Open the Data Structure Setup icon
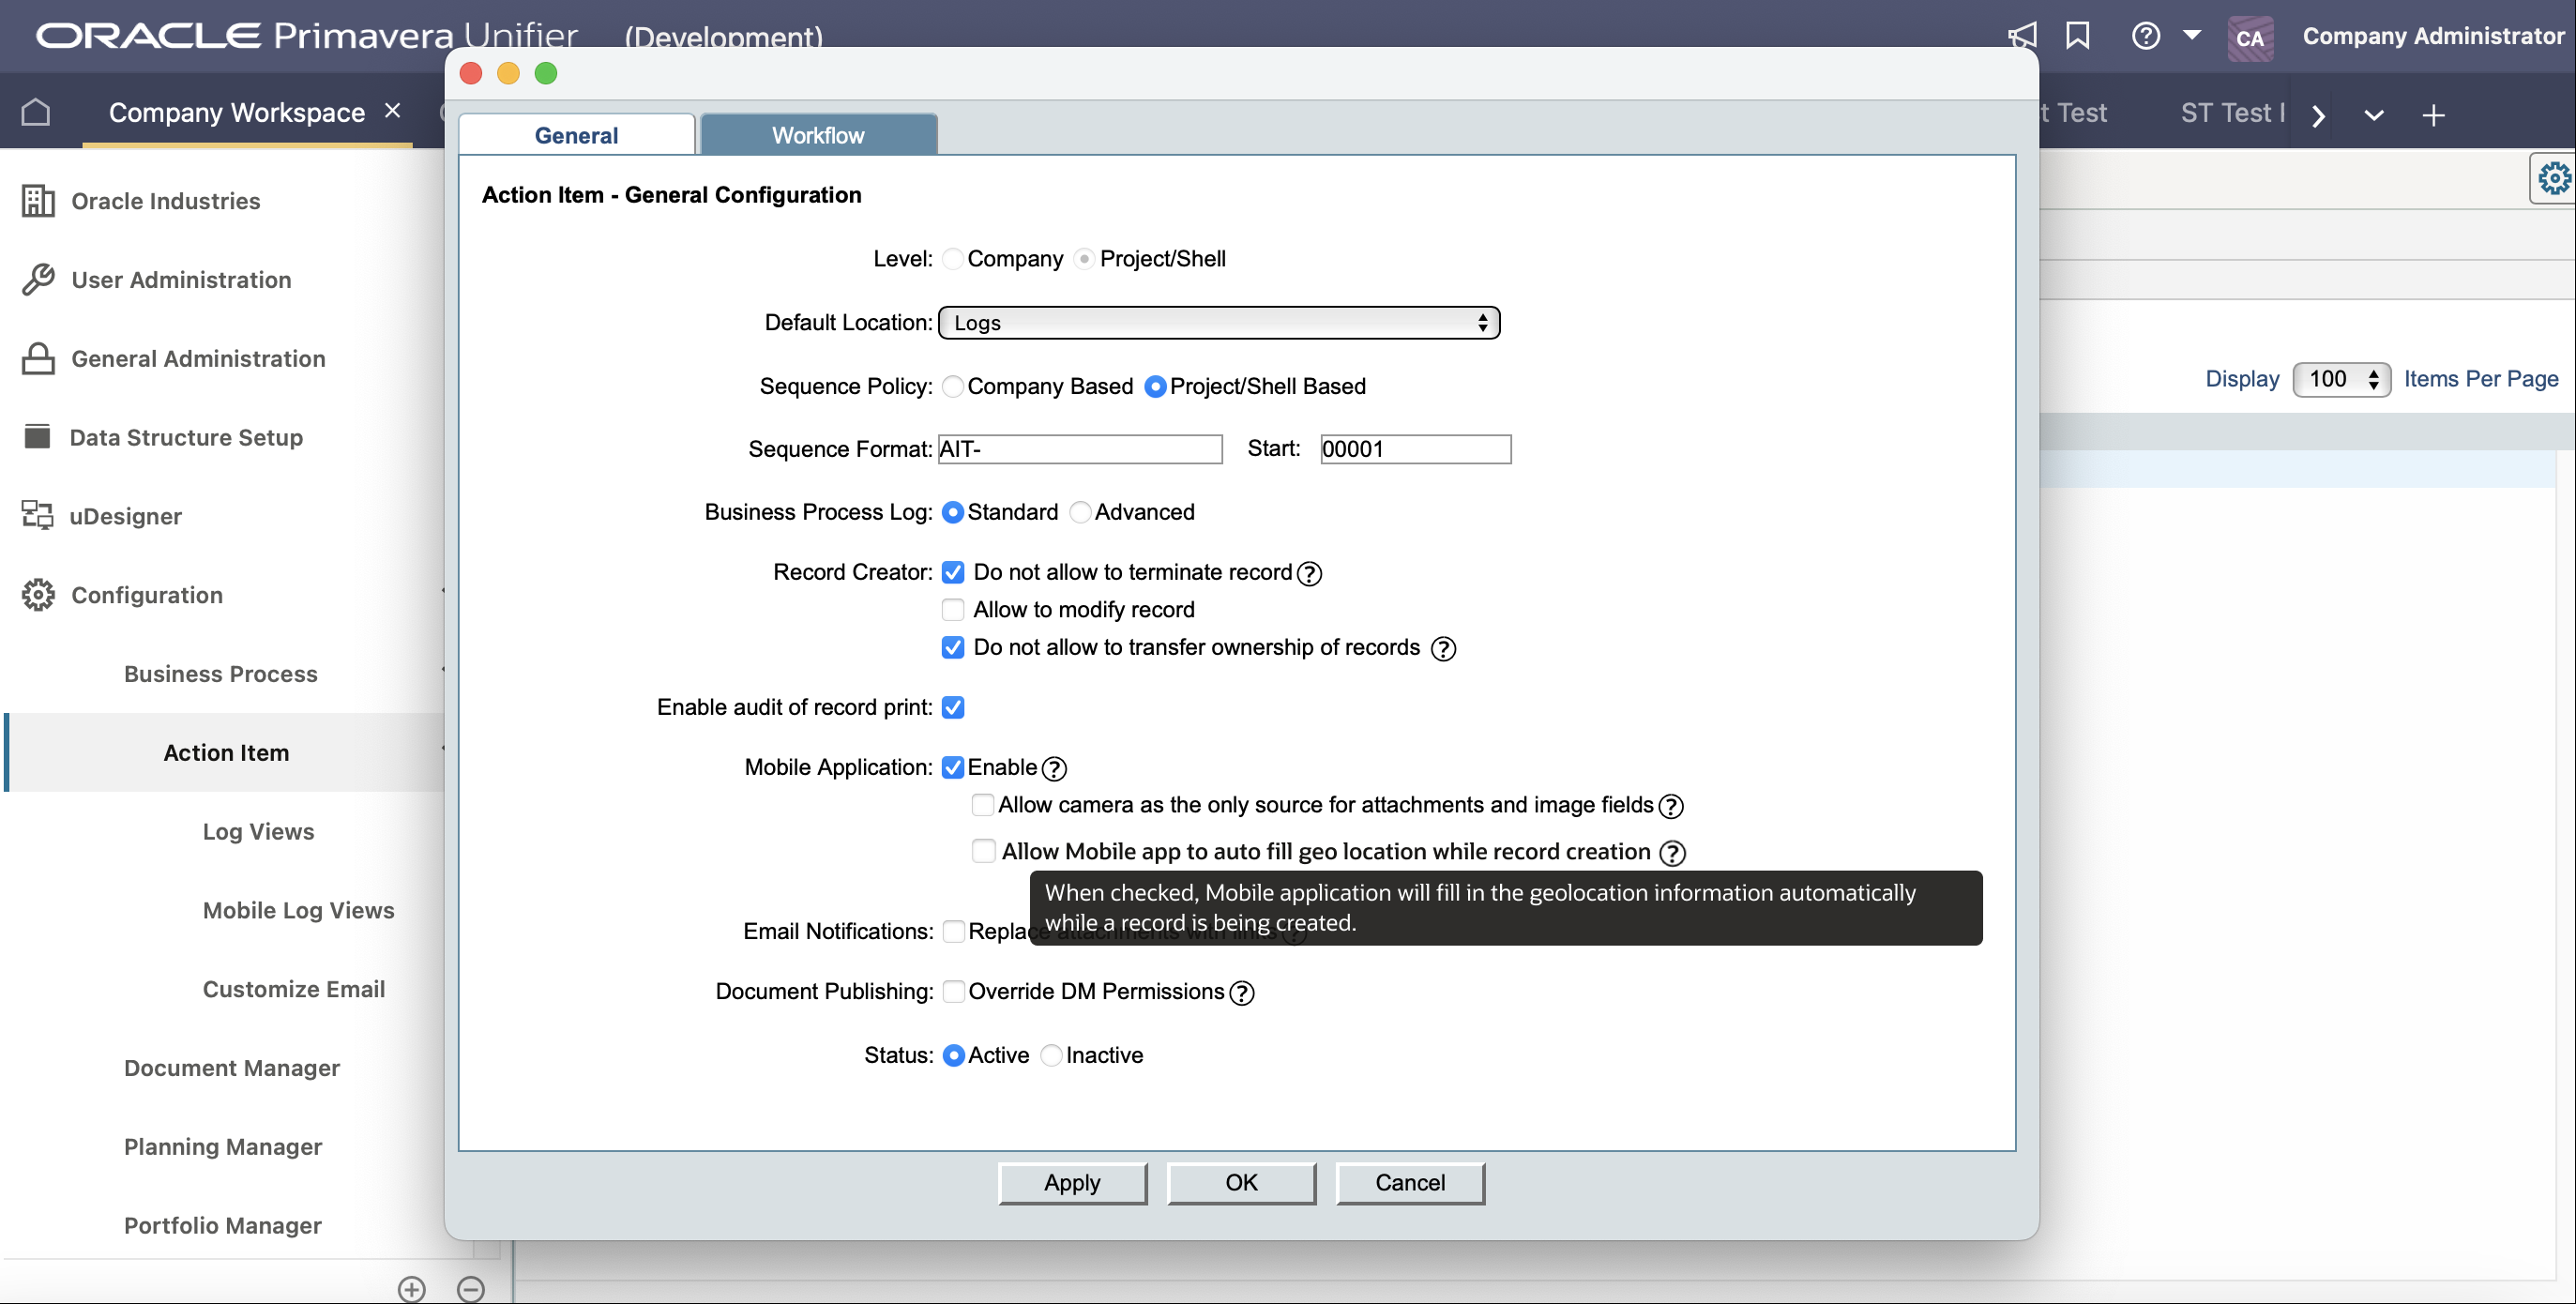Image resolution: width=2576 pixels, height=1304 pixels. [37, 437]
